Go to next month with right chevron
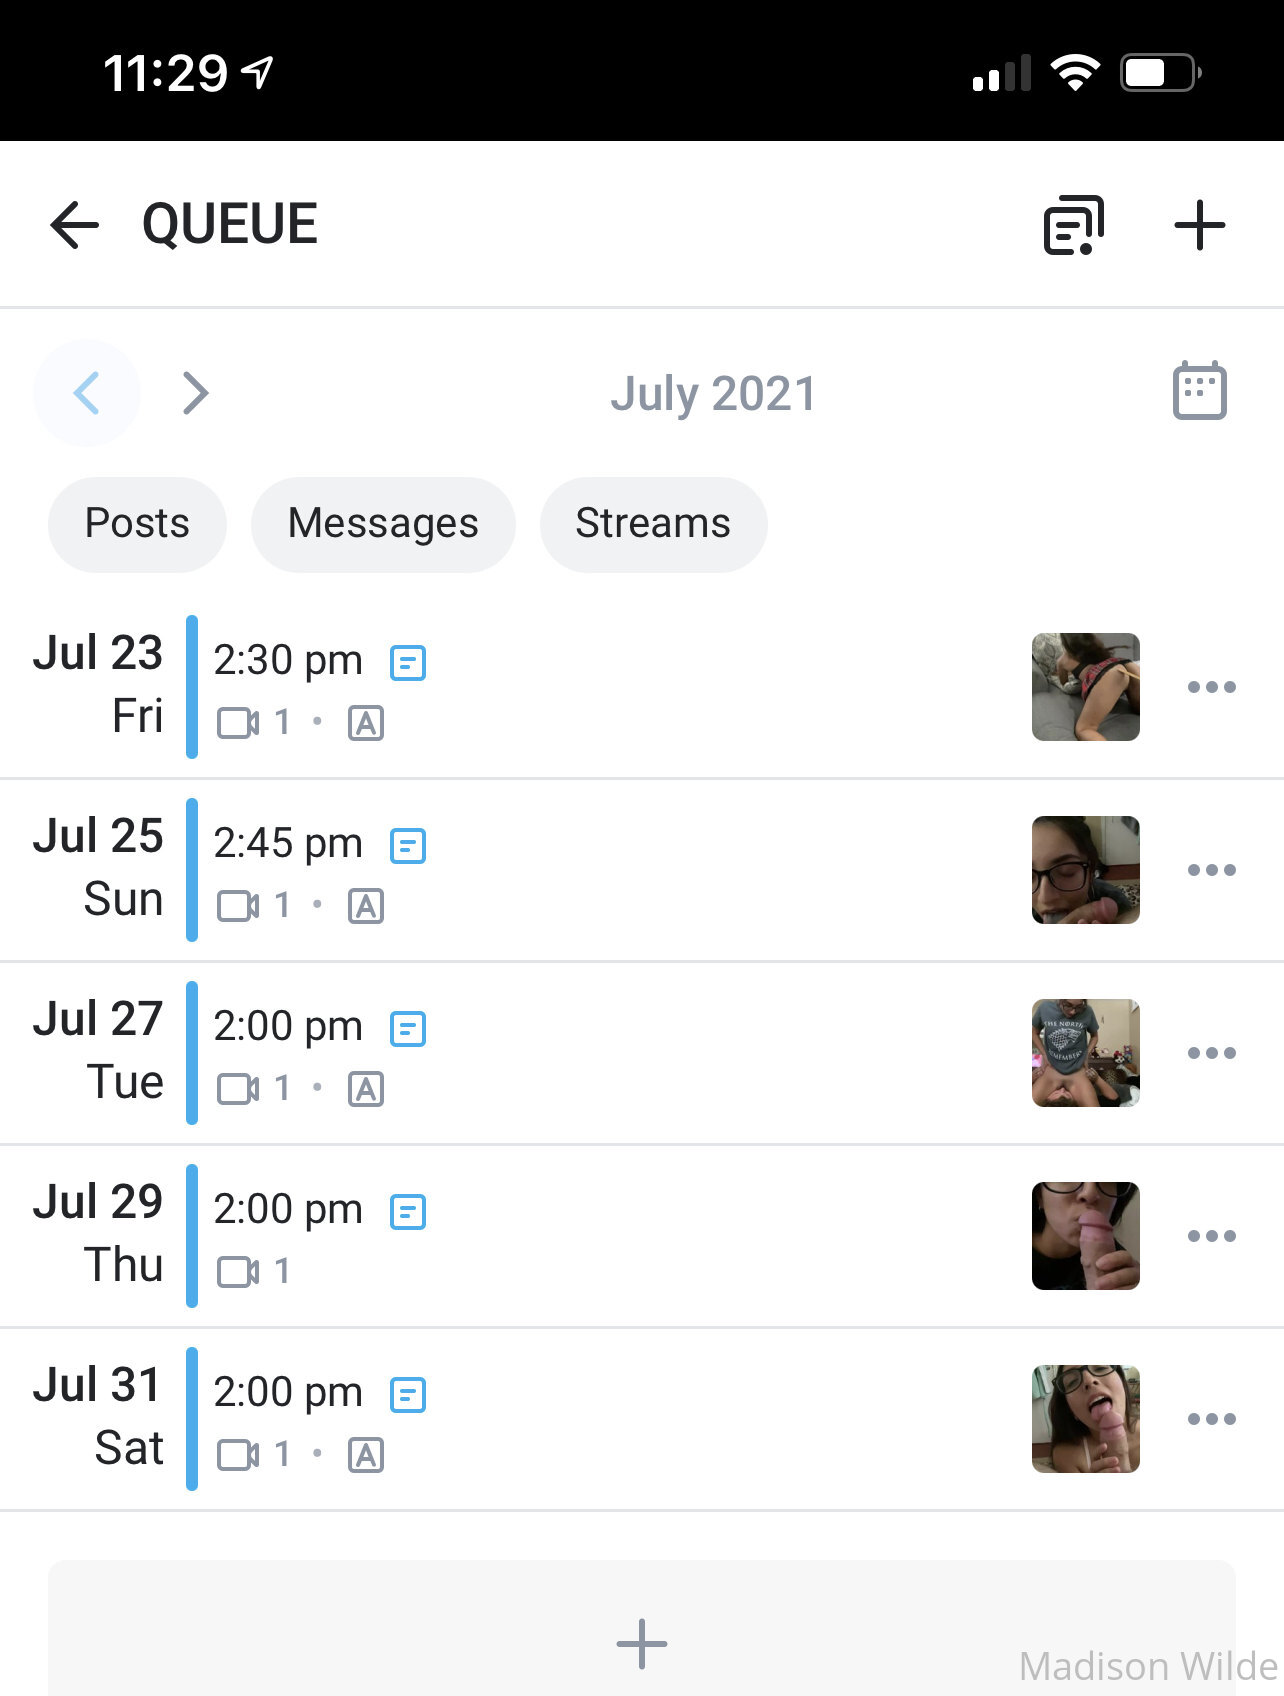This screenshot has width=1284, height=1696. tap(195, 393)
